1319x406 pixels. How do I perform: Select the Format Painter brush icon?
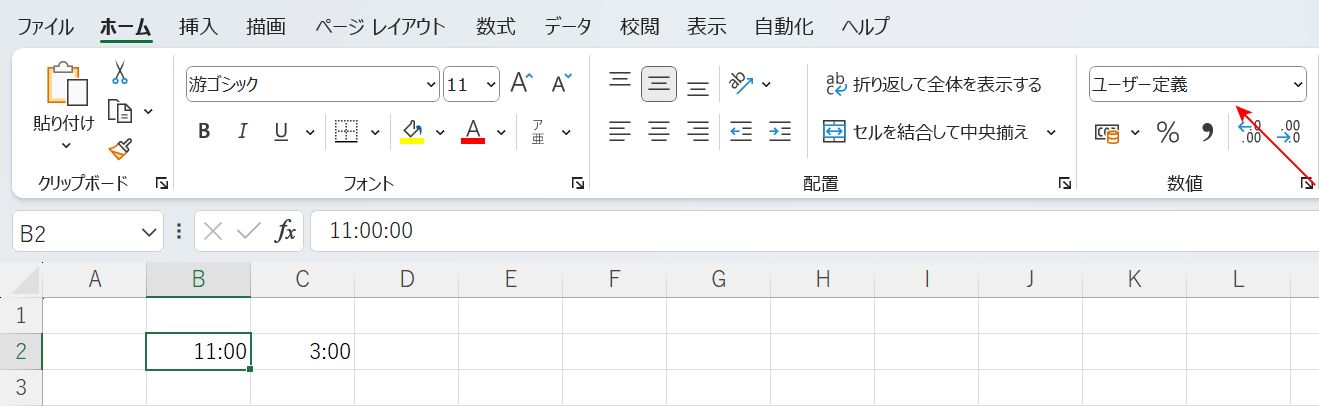(120, 149)
